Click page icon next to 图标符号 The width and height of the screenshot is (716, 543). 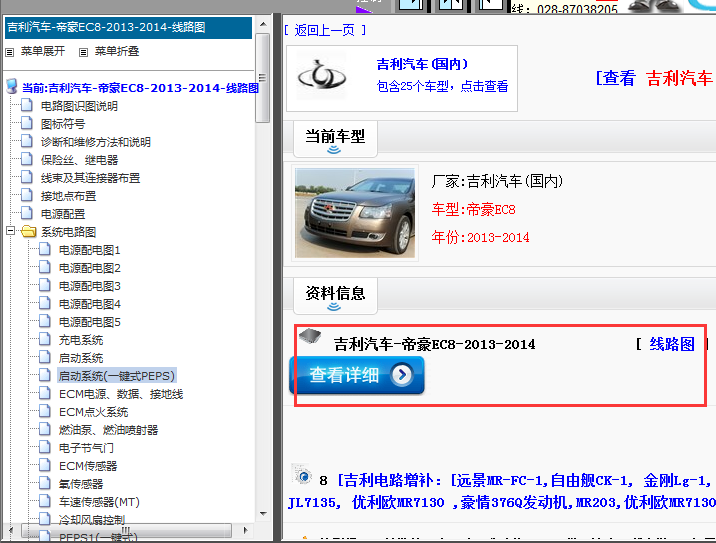pyautogui.click(x=27, y=123)
